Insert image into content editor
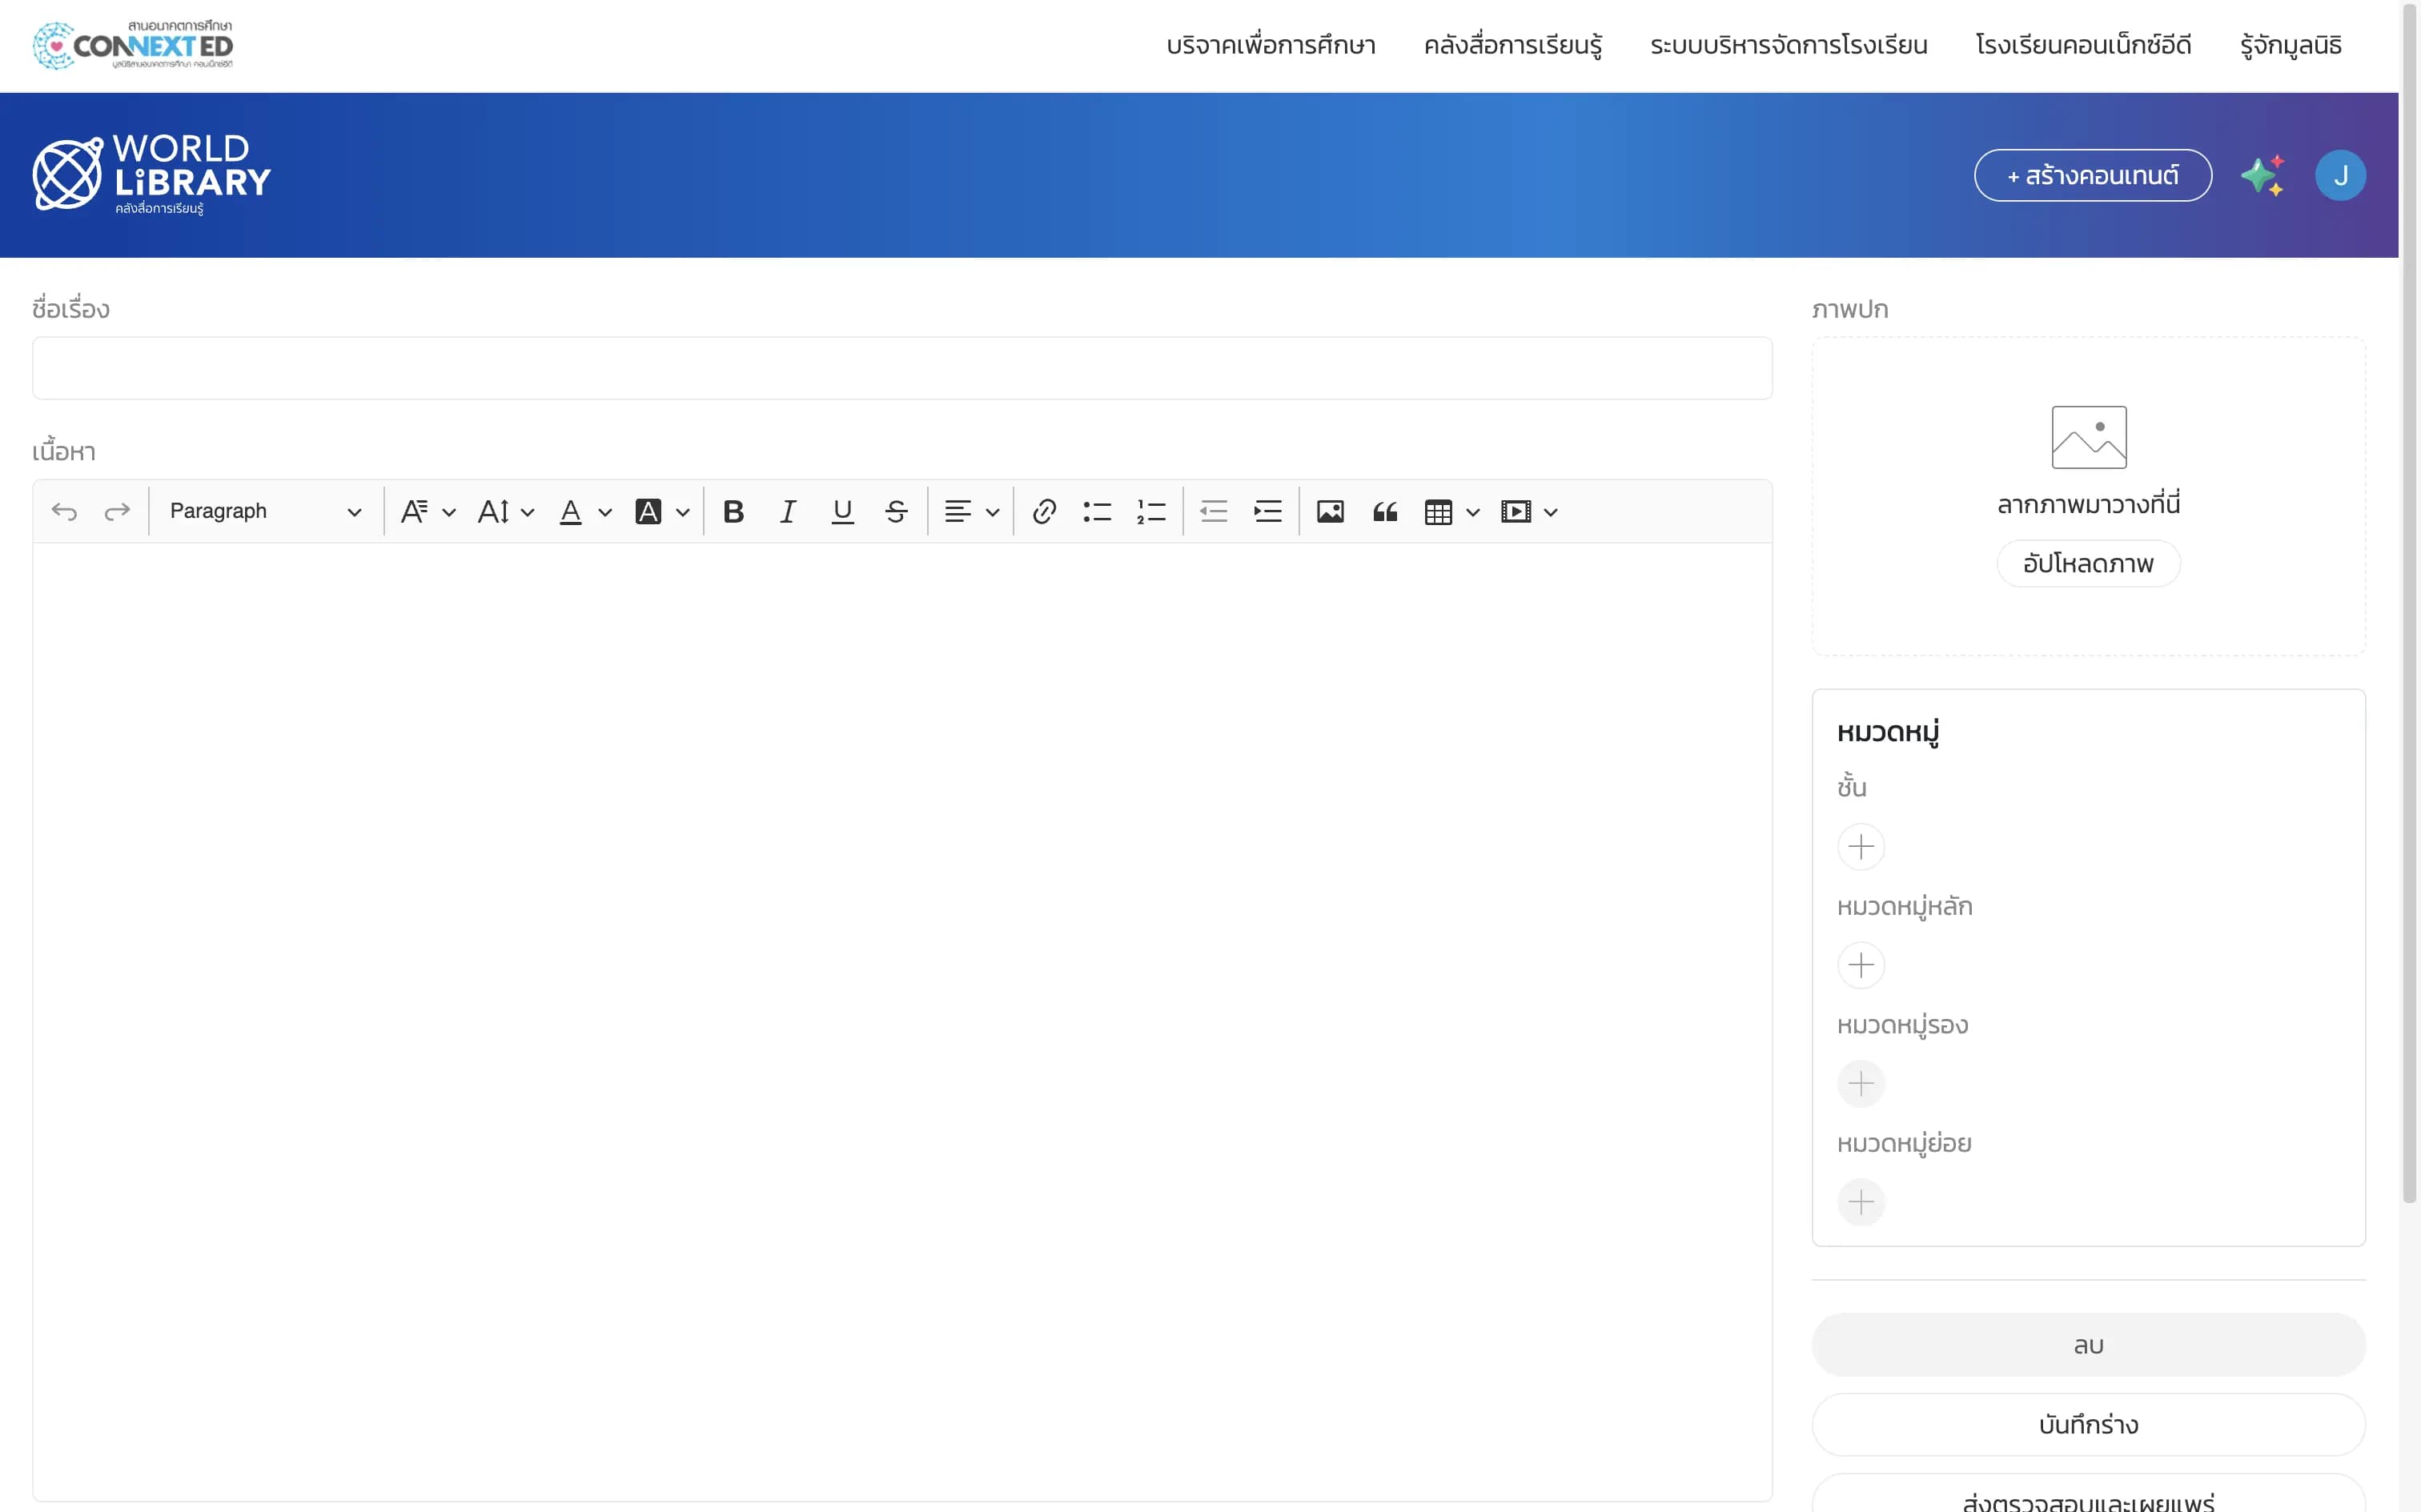Screen dimensions: 2421x1512 [1329, 512]
